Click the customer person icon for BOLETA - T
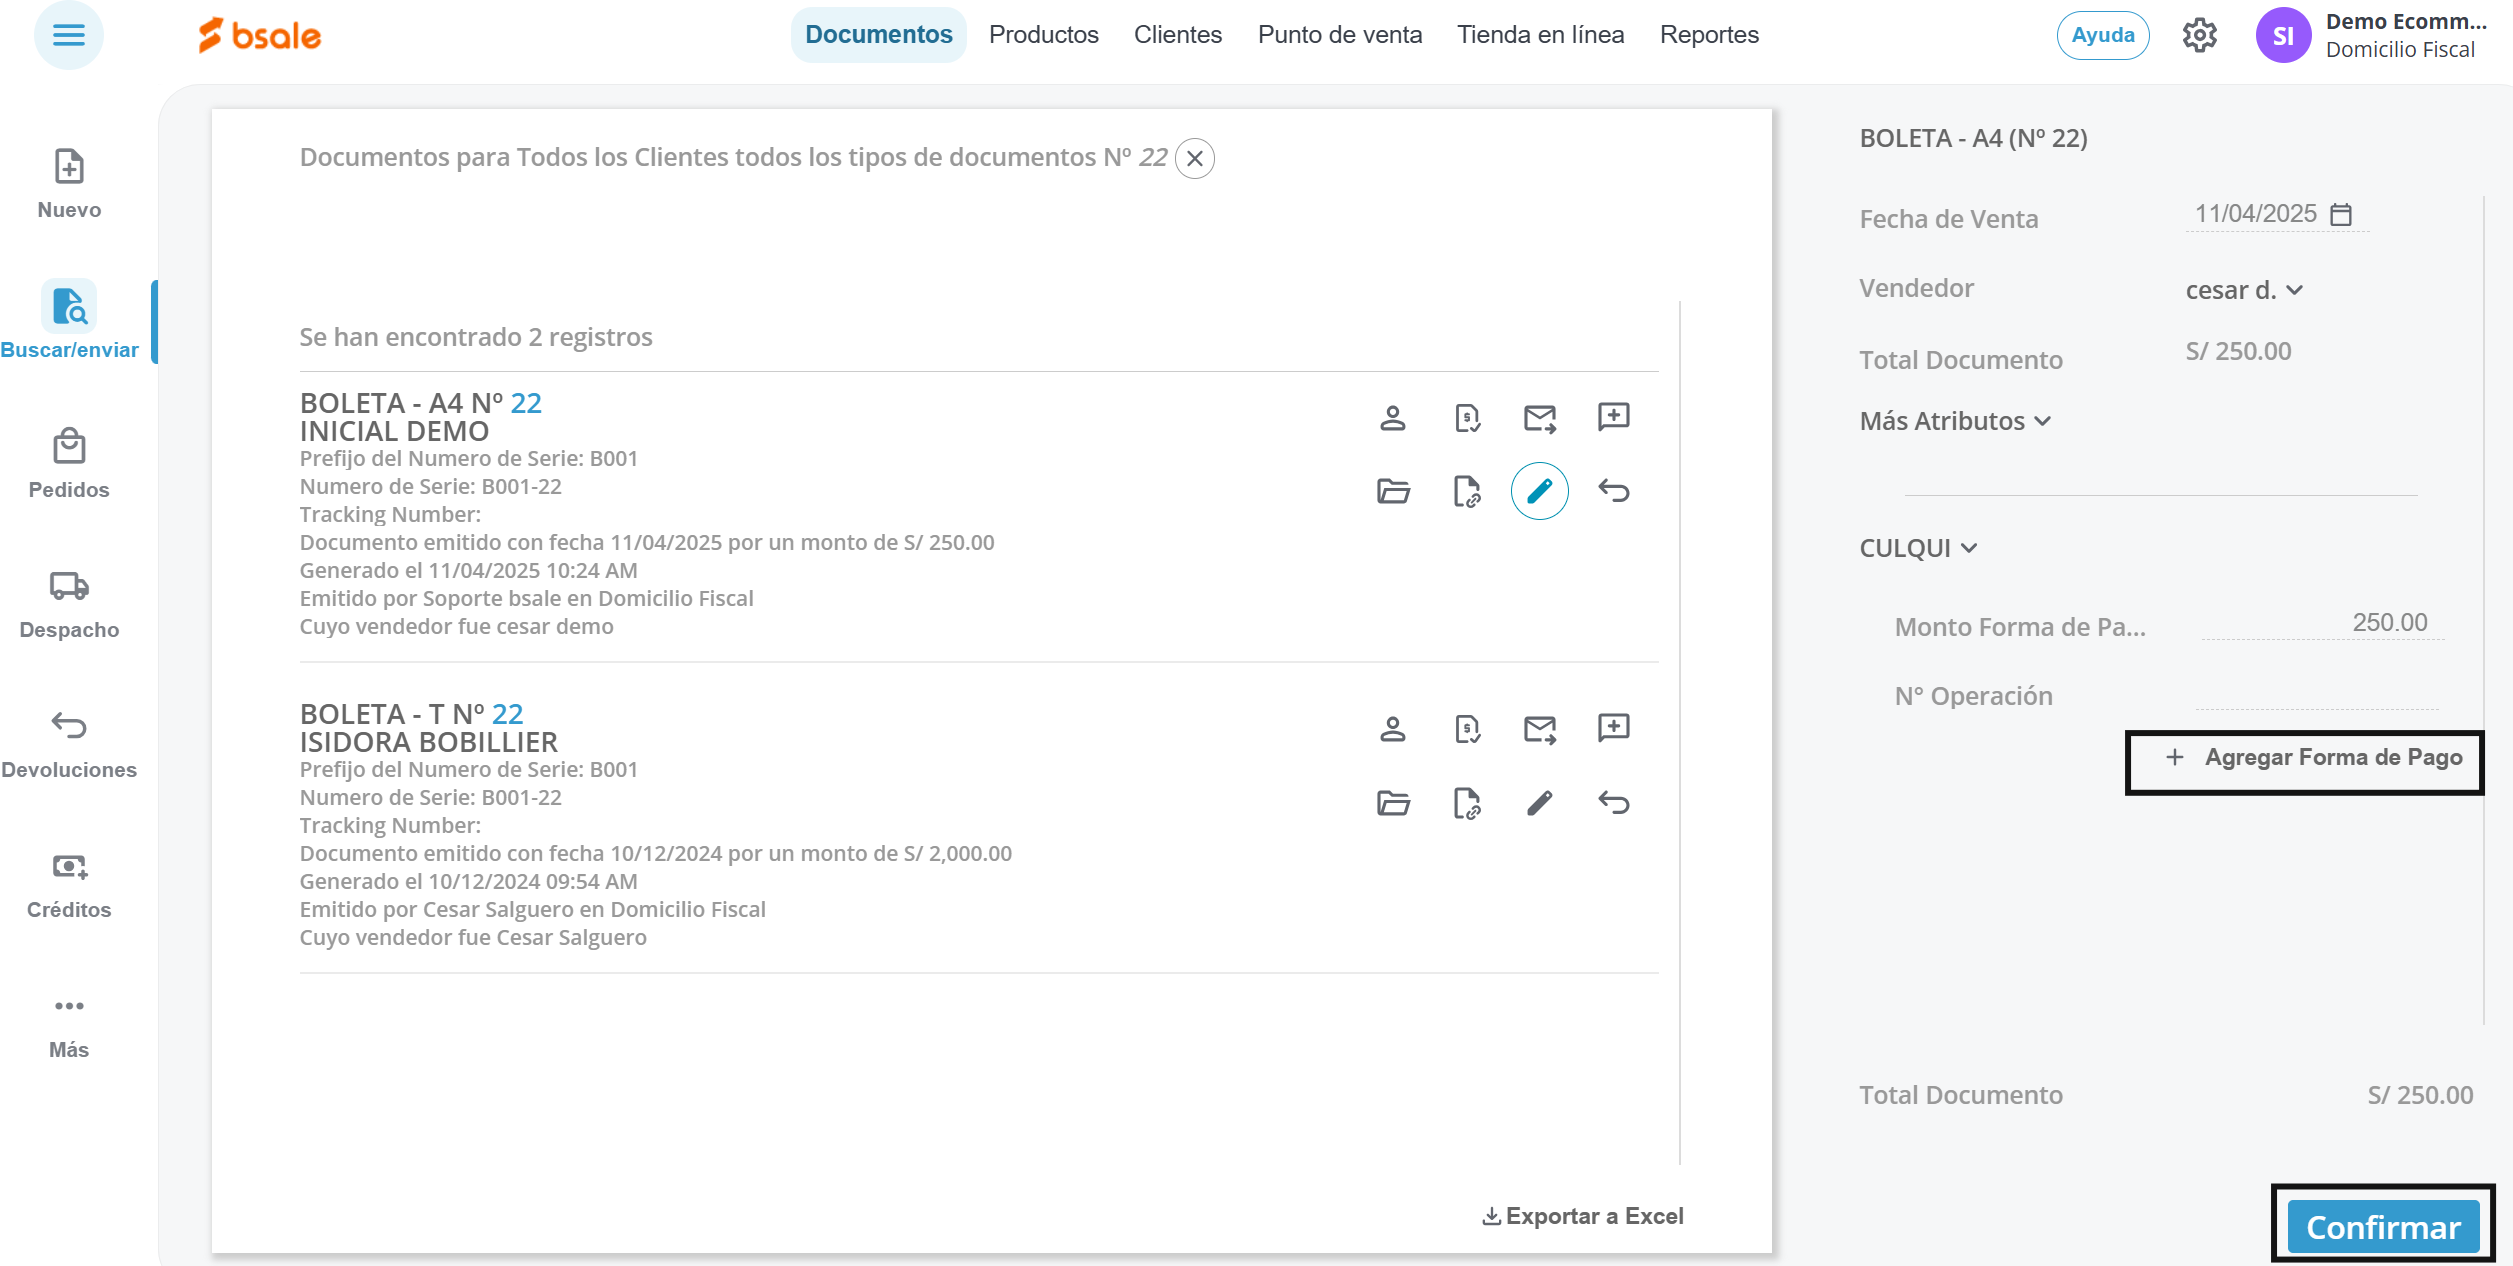Screen dimensions: 2513x1266 coord(1392,729)
